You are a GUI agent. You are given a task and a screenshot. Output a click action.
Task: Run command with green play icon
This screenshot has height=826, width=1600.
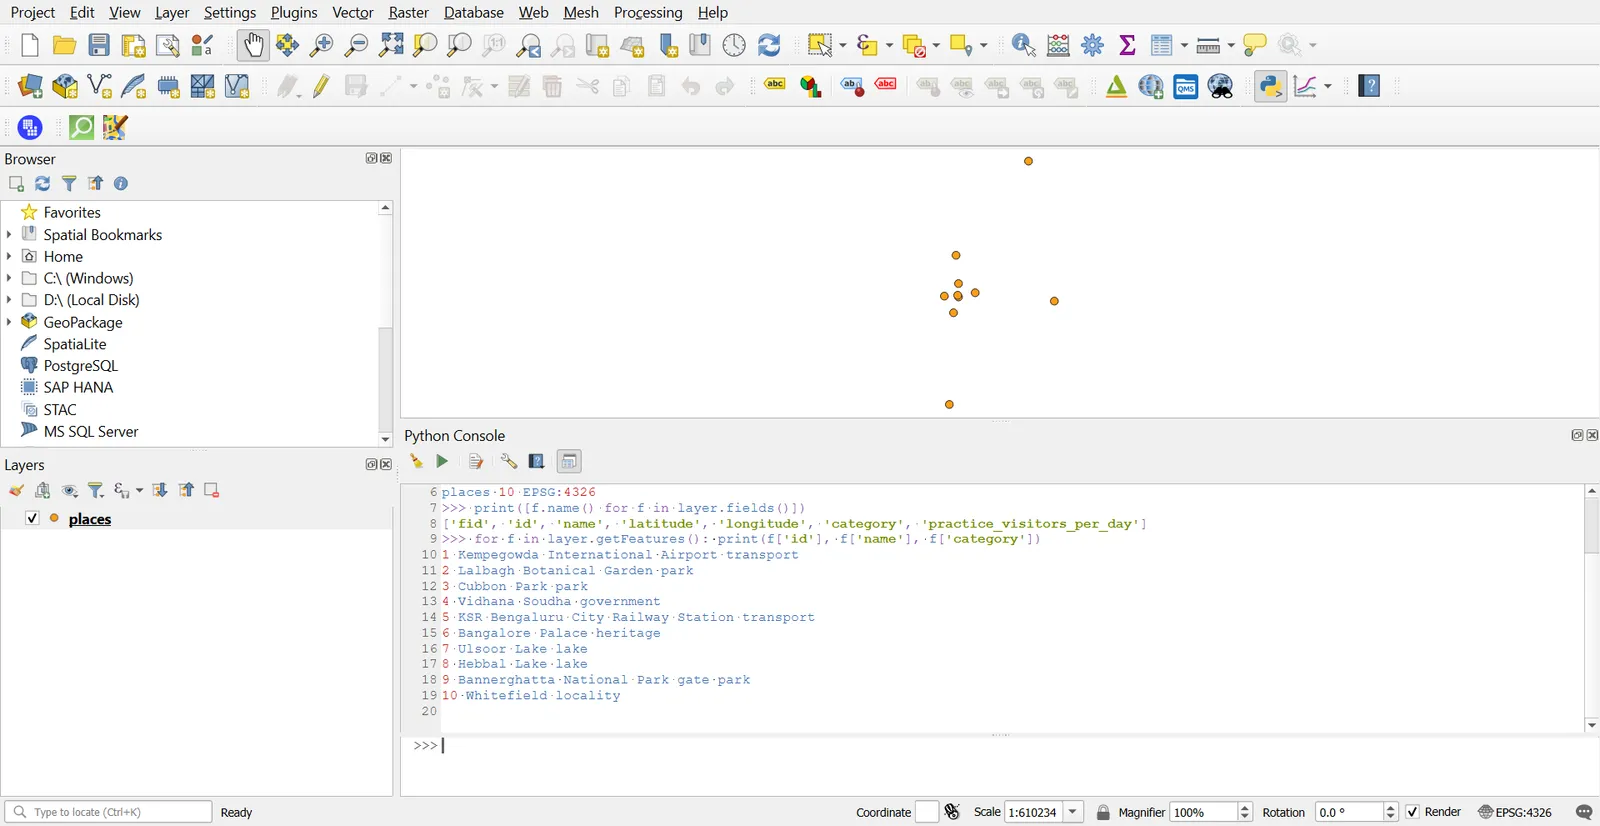[442, 461]
